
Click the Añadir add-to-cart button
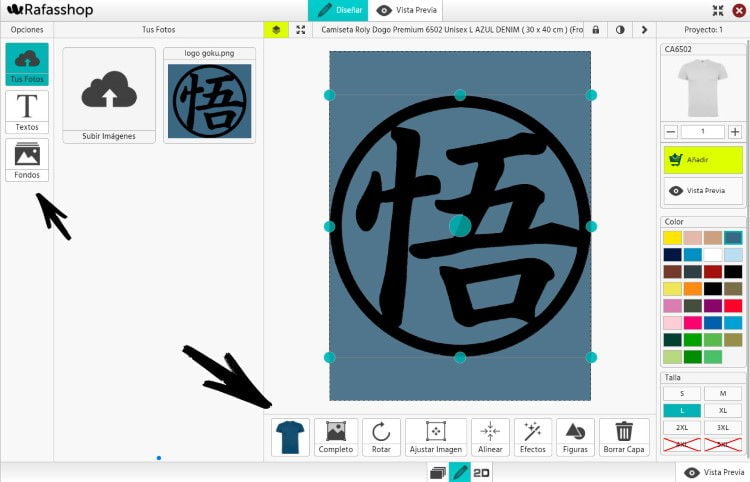[703, 160]
